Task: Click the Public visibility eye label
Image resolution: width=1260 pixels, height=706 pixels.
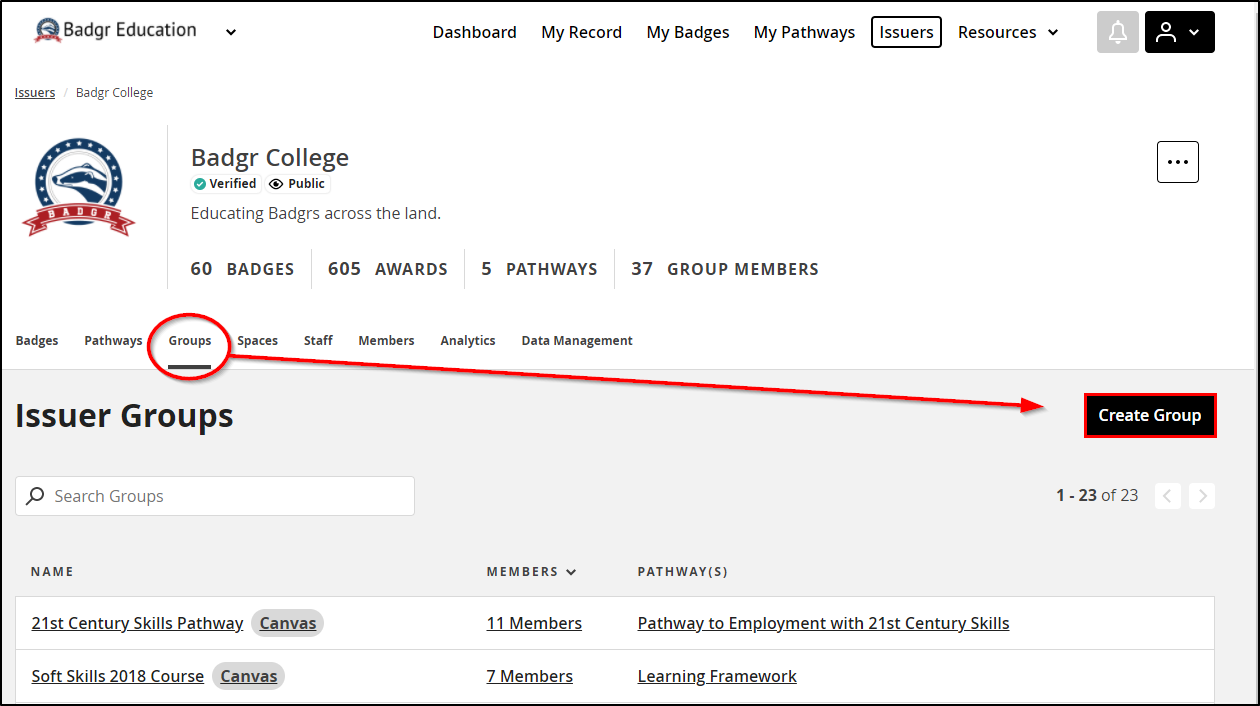Action: 297,184
